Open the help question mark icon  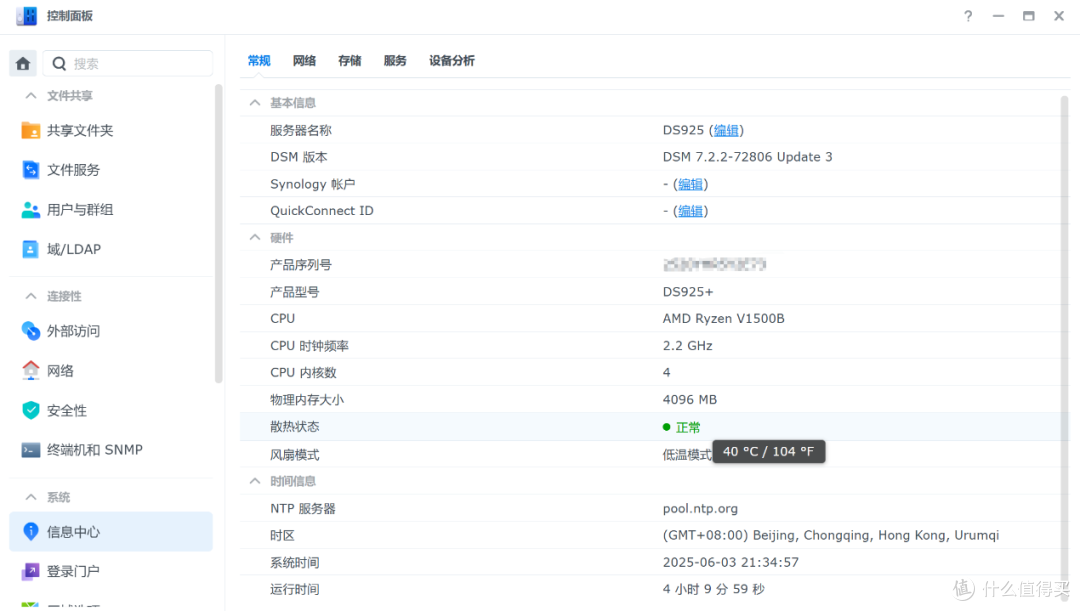968,16
